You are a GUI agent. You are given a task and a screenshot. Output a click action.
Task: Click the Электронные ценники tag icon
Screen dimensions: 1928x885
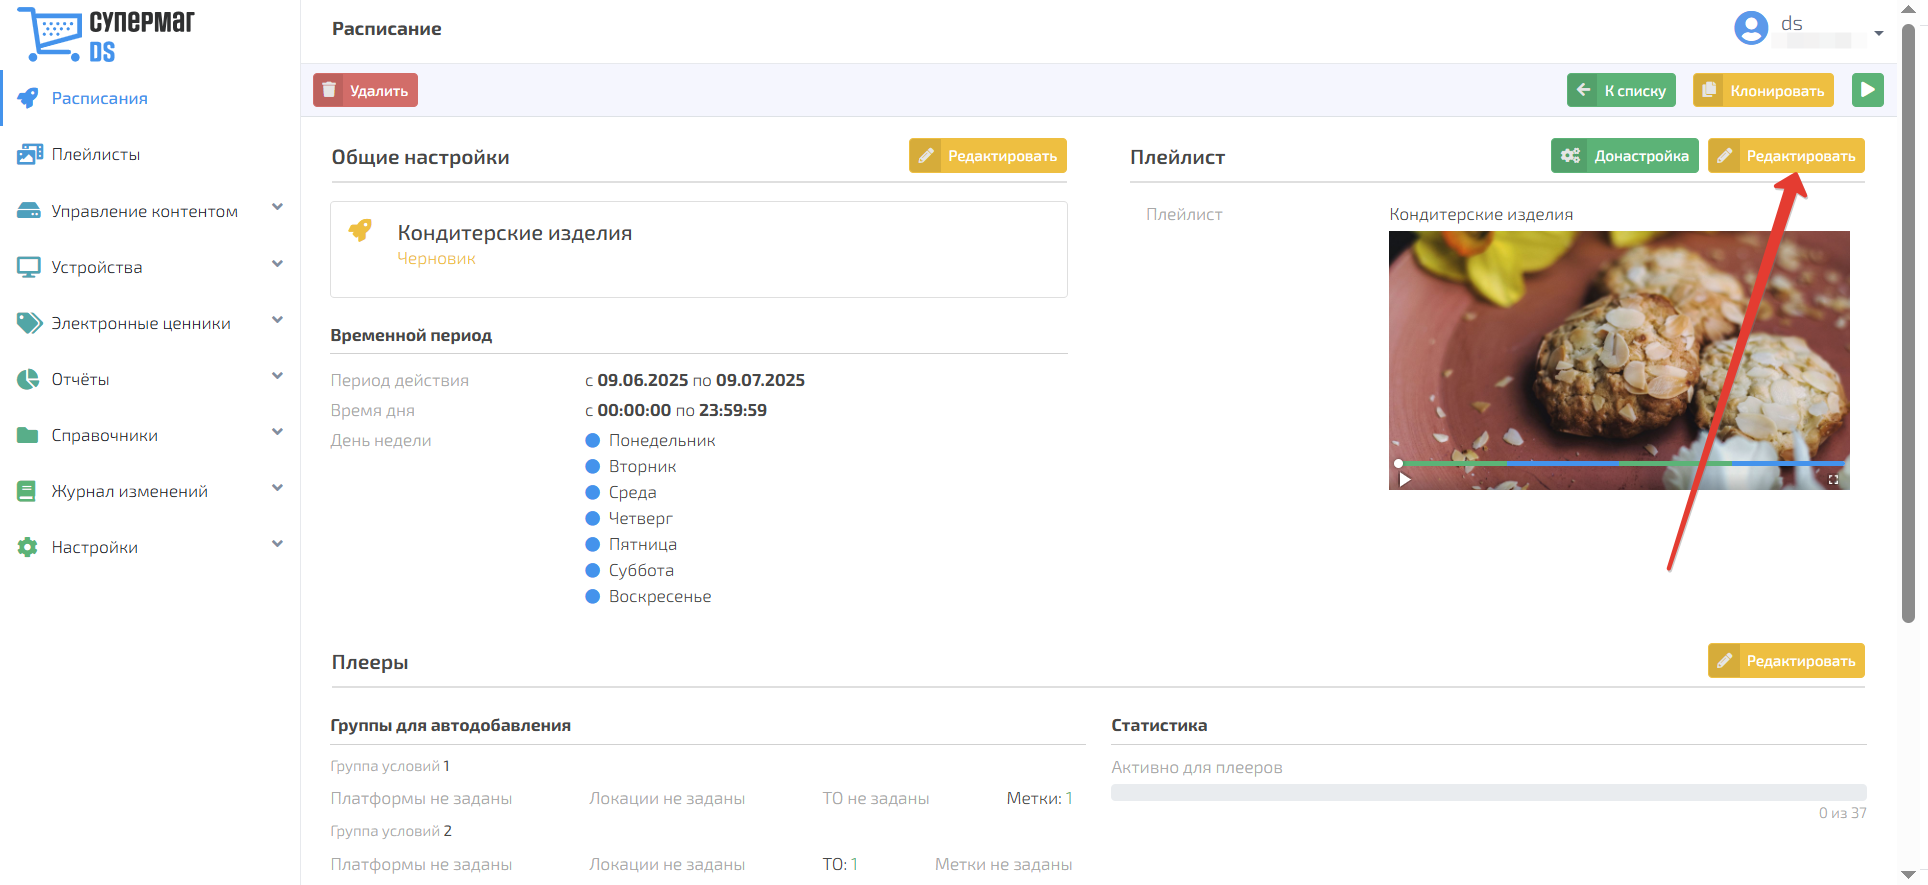29,323
